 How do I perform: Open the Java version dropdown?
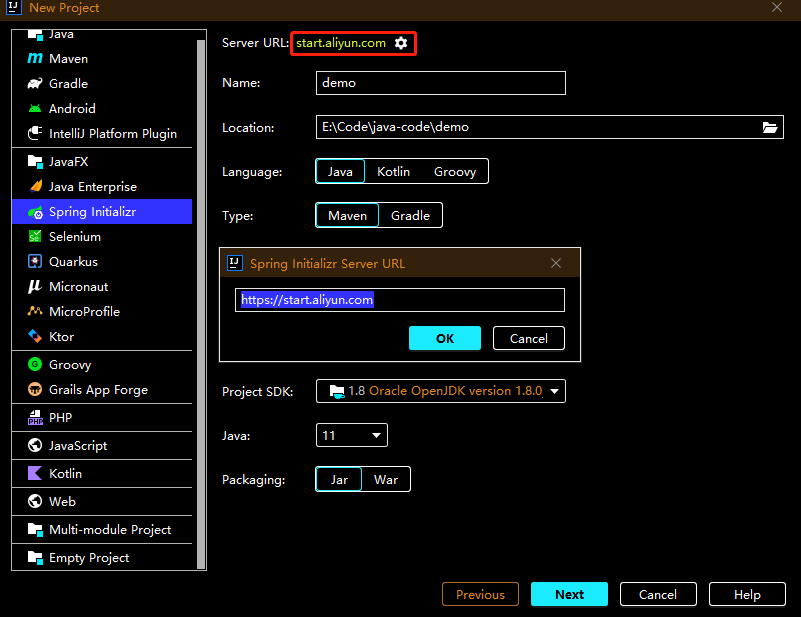[352, 435]
